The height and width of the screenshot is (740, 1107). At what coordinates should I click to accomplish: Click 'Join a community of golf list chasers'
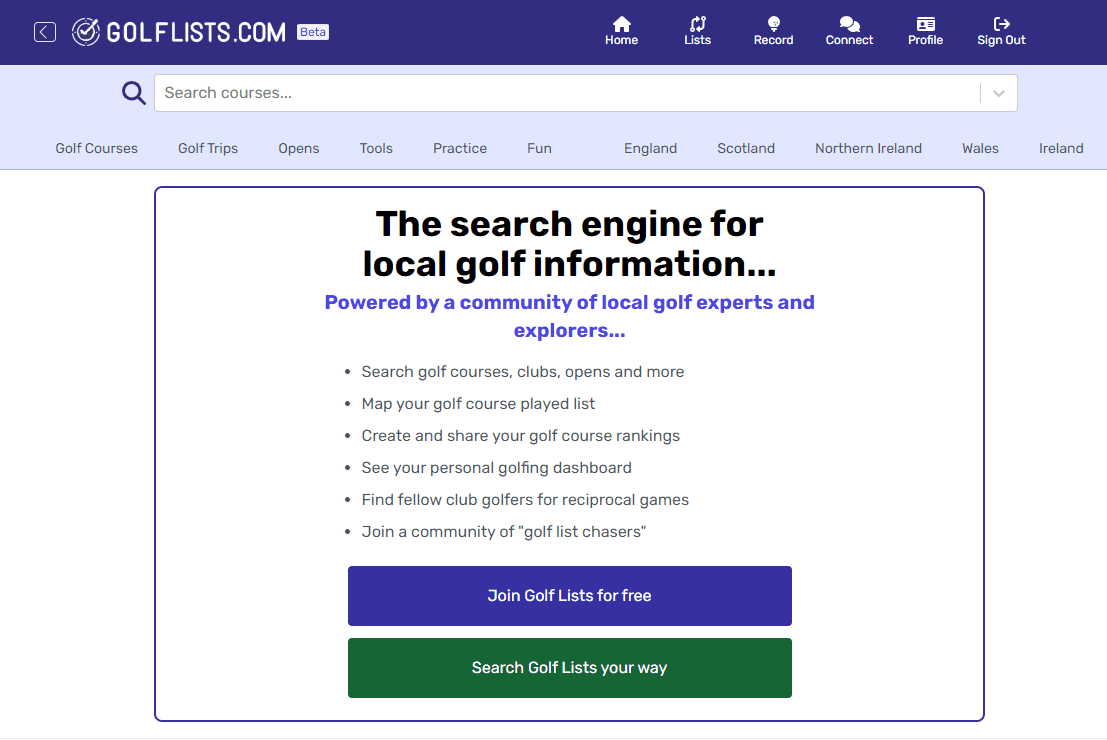tap(503, 532)
